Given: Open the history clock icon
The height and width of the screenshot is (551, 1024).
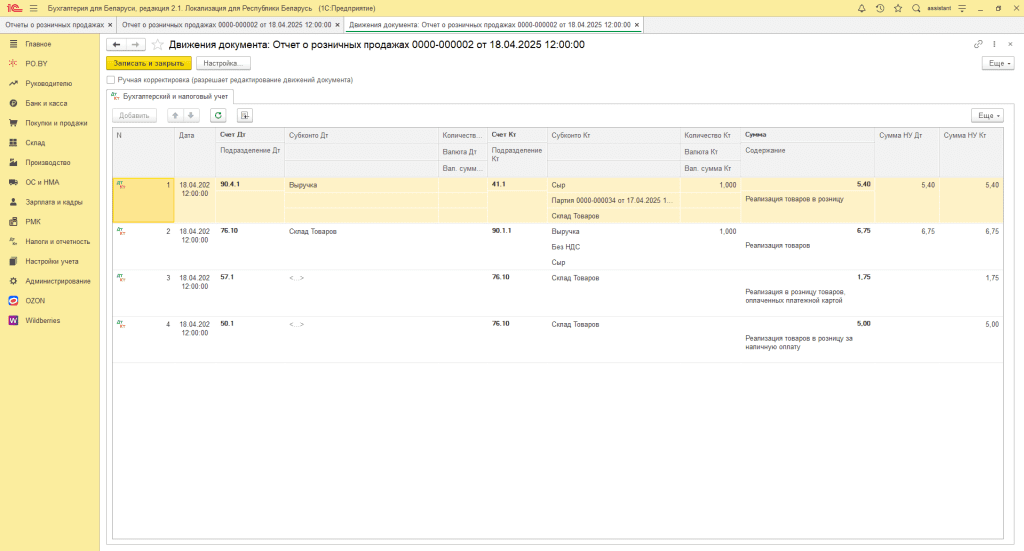Looking at the screenshot, I should click(879, 8).
